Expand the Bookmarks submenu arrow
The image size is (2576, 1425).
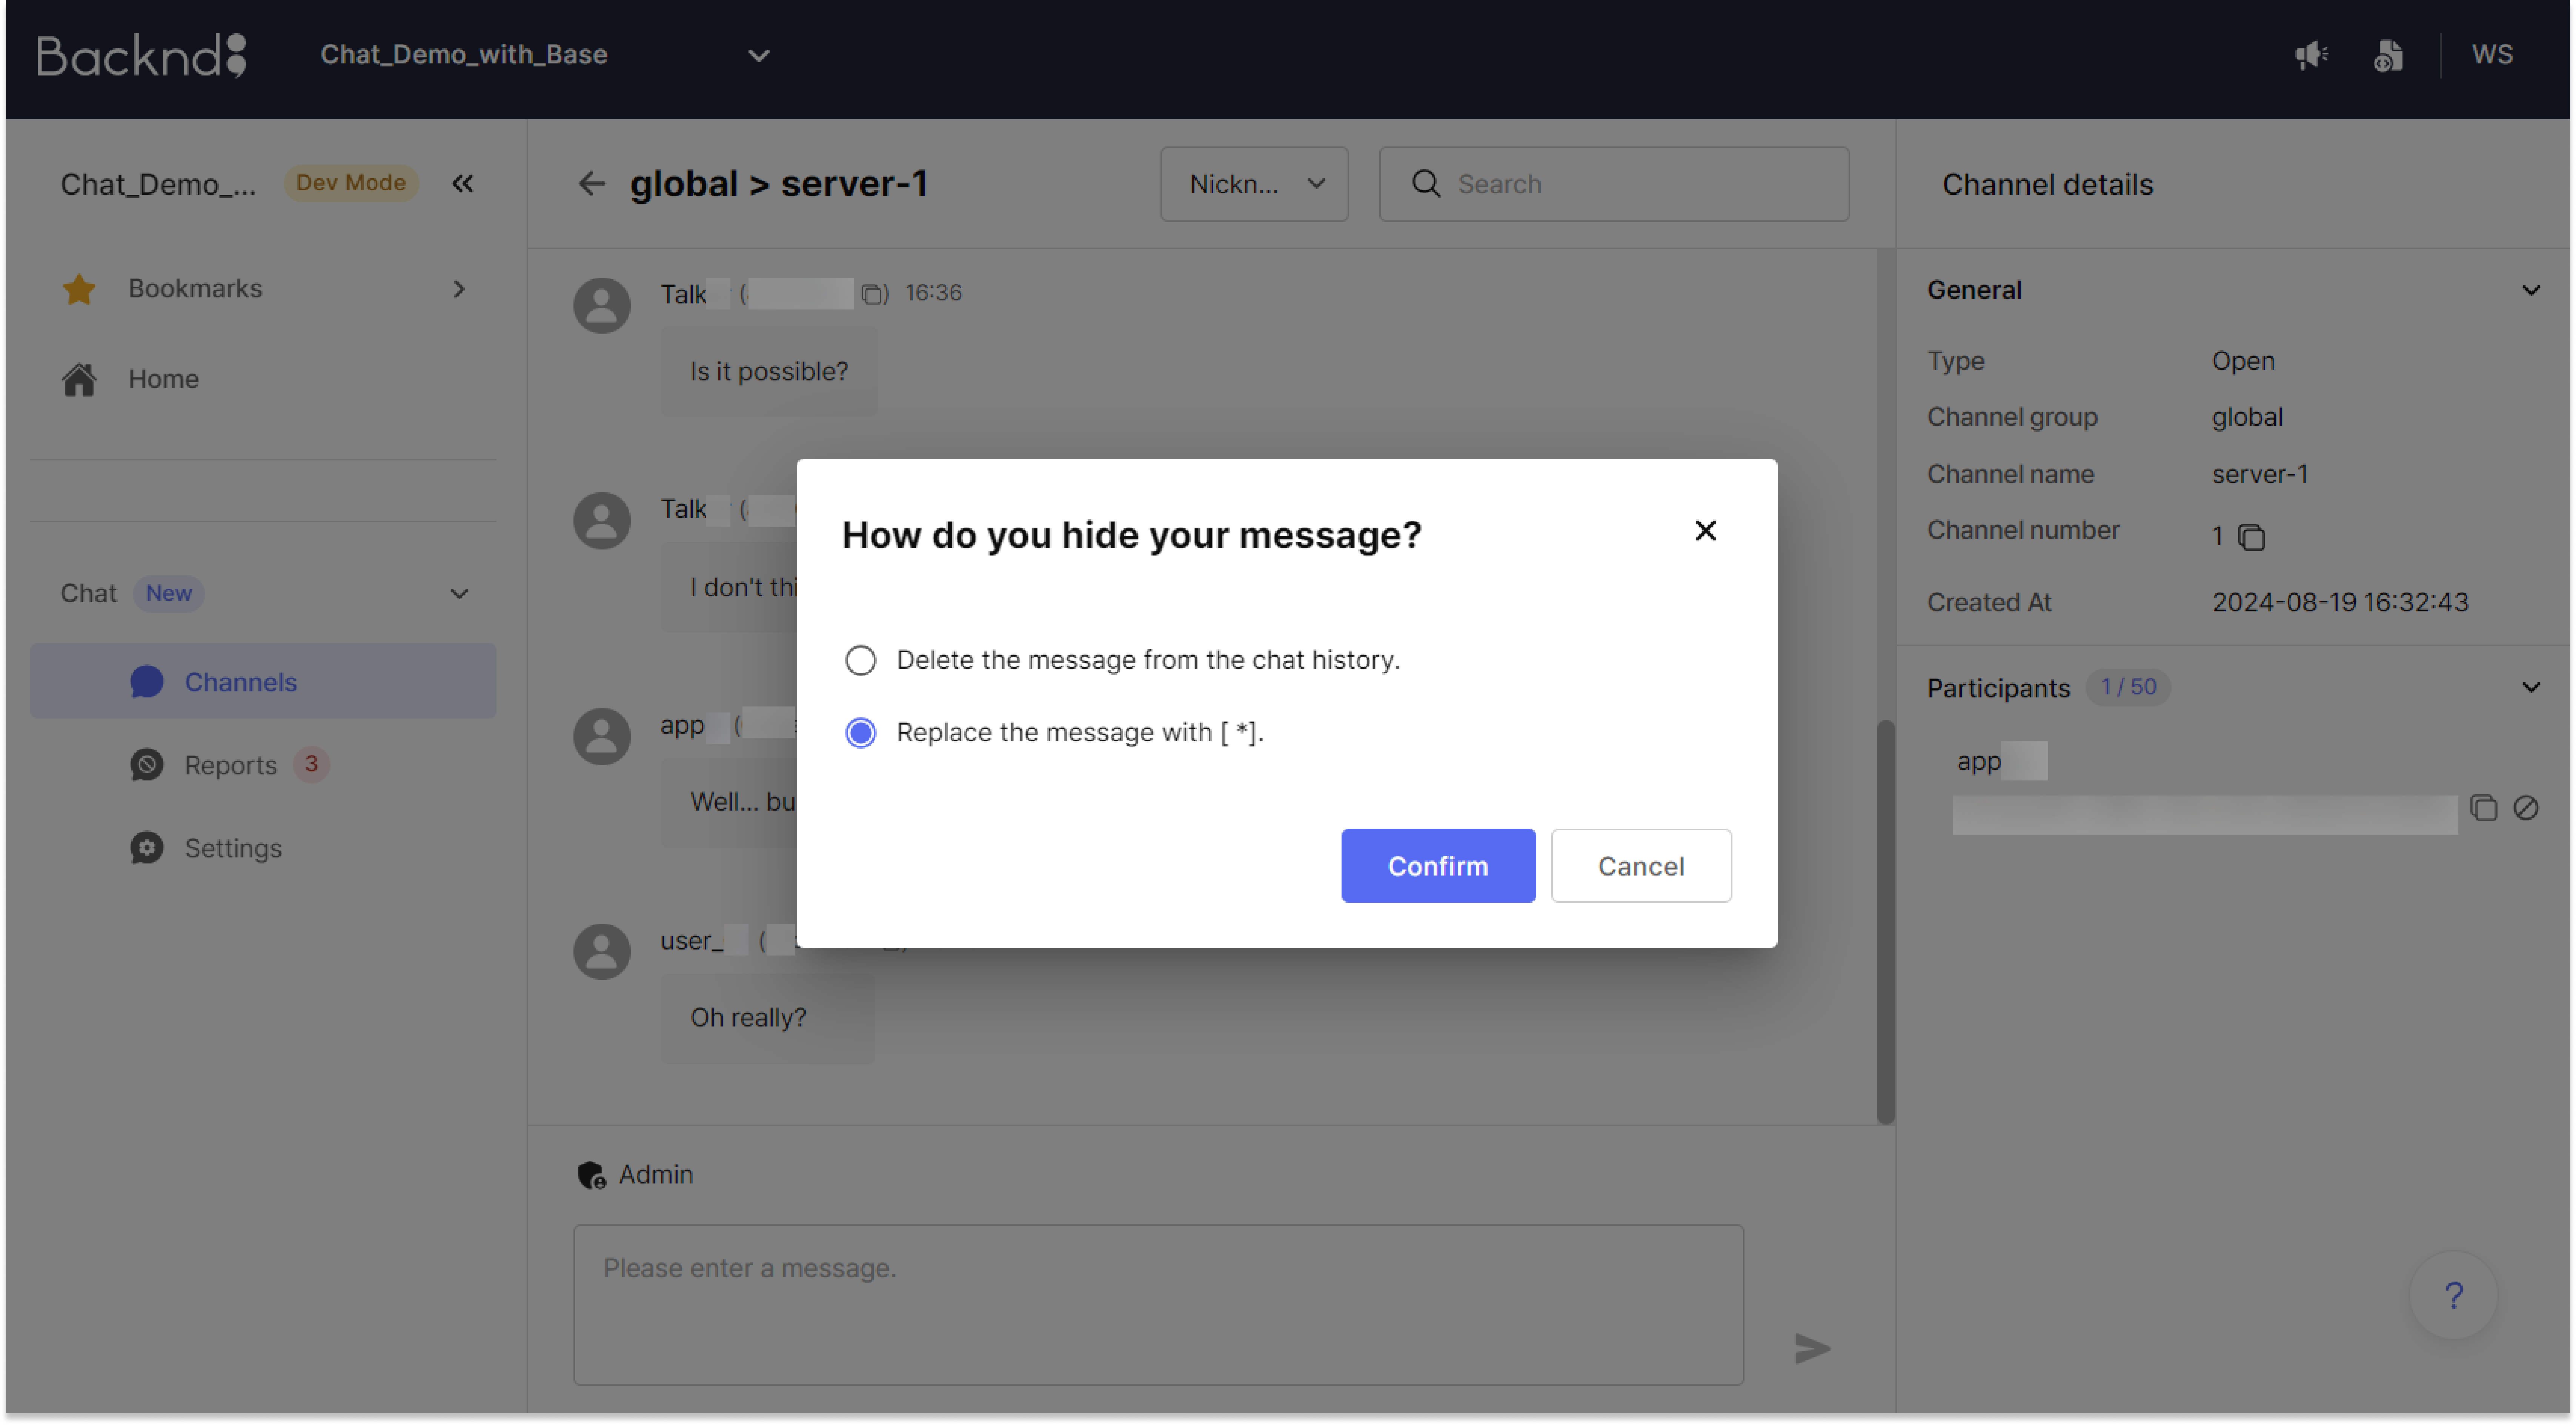click(459, 289)
